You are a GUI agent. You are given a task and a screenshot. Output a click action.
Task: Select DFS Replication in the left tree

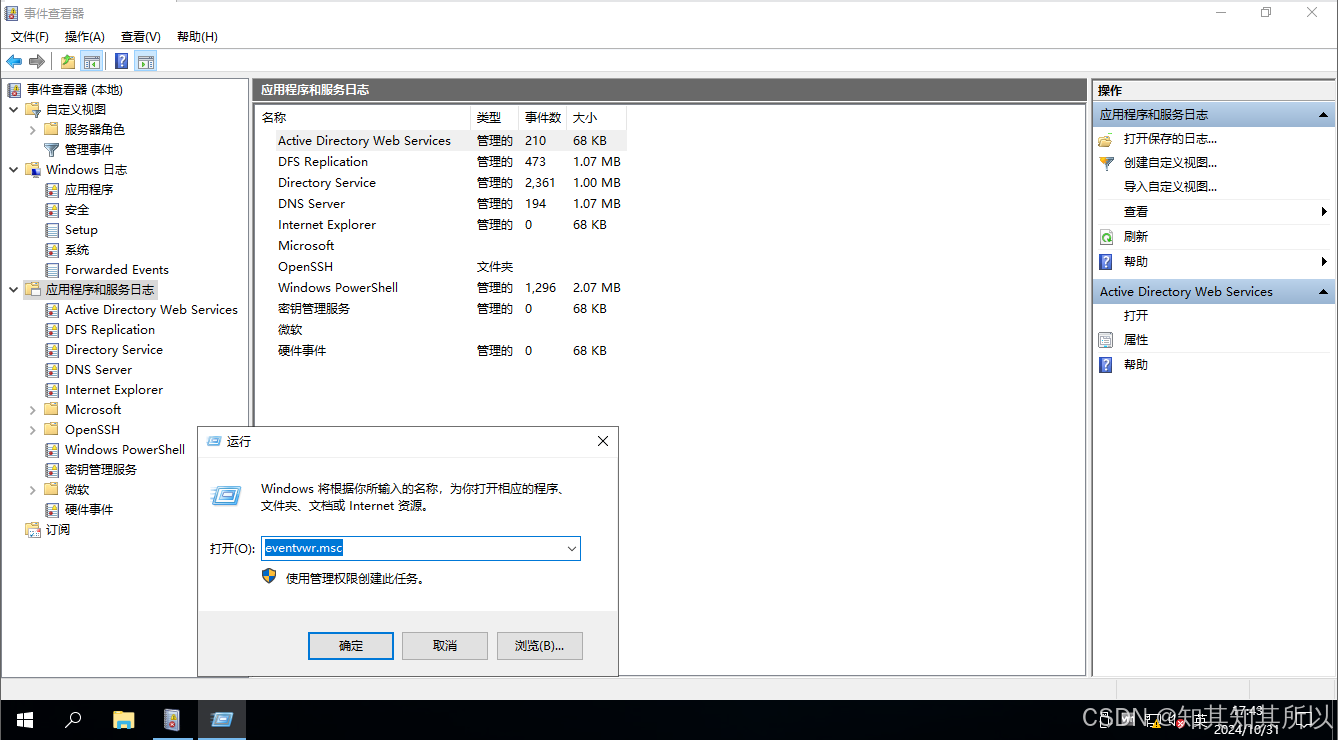[x=110, y=329]
